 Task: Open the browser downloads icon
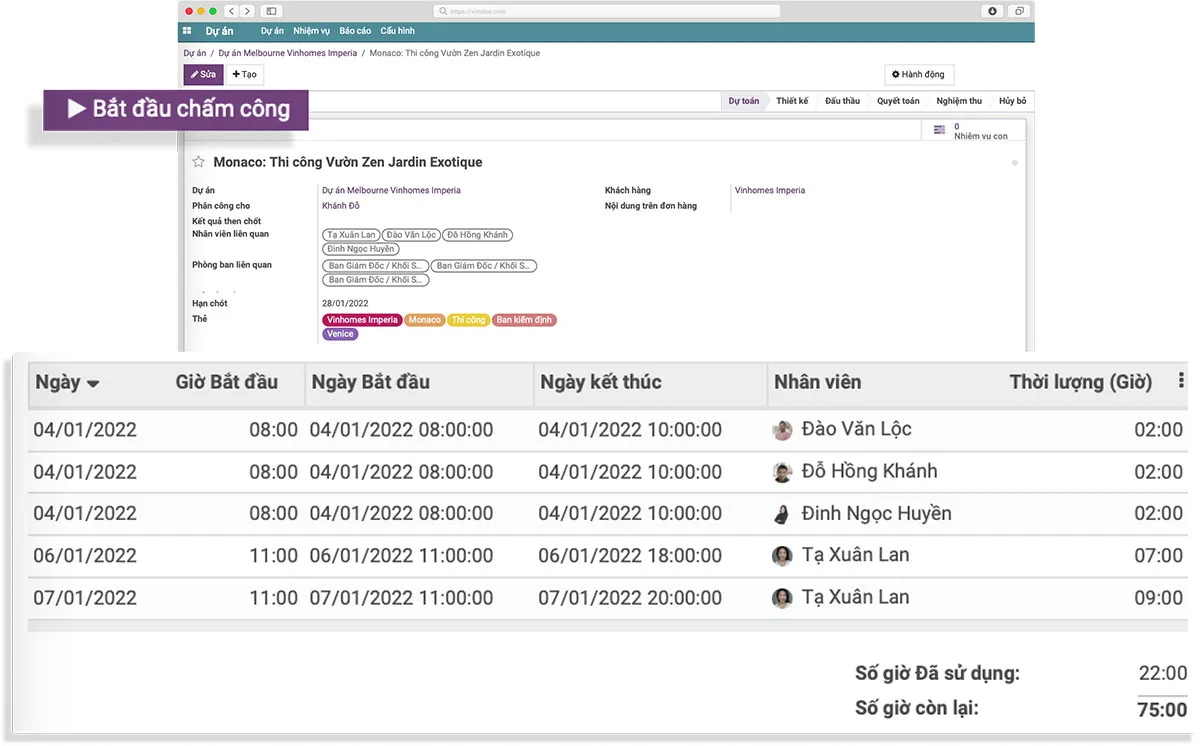tap(992, 11)
